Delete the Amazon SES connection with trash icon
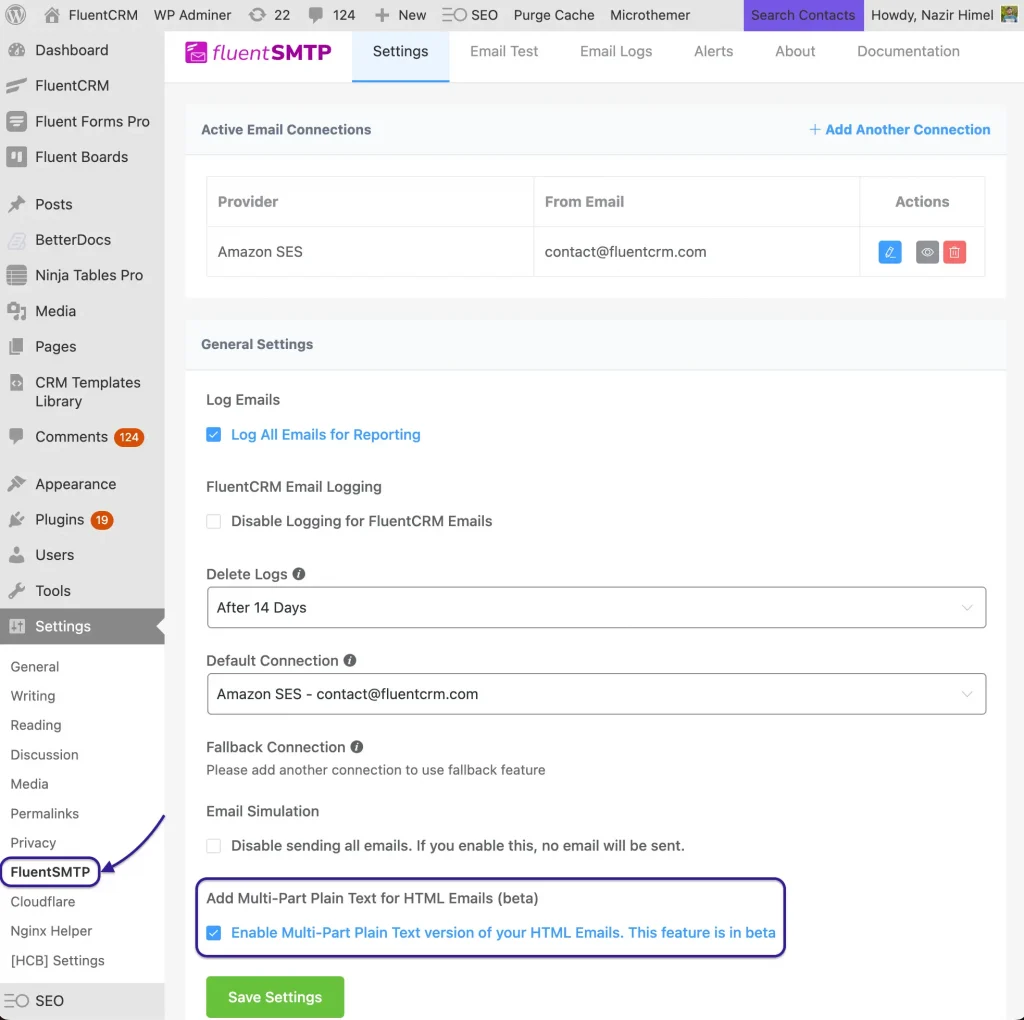1024x1020 pixels. [955, 252]
